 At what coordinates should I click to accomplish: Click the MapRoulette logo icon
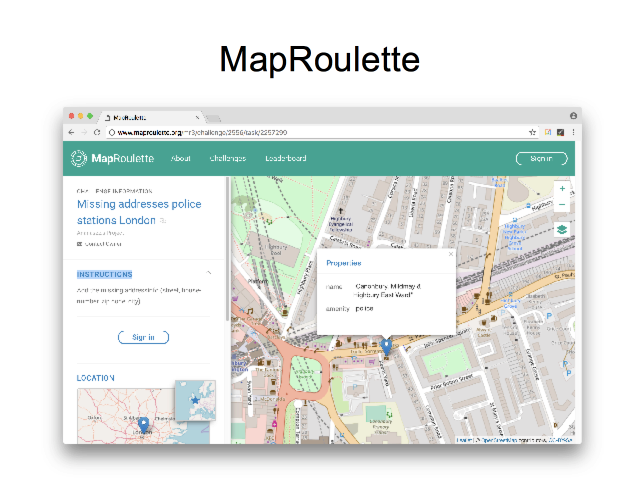pos(79,158)
